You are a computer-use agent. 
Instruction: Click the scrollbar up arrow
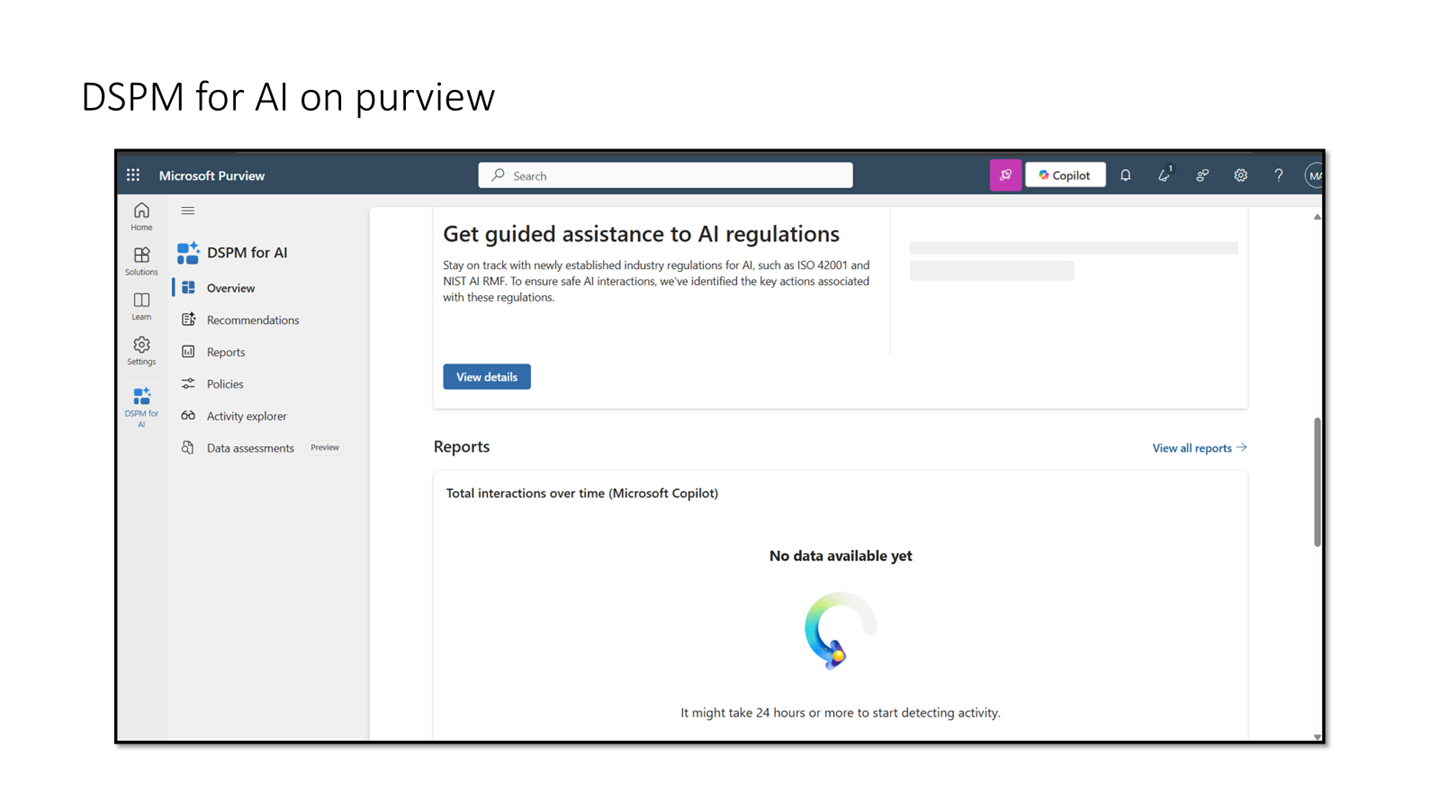[x=1317, y=216]
